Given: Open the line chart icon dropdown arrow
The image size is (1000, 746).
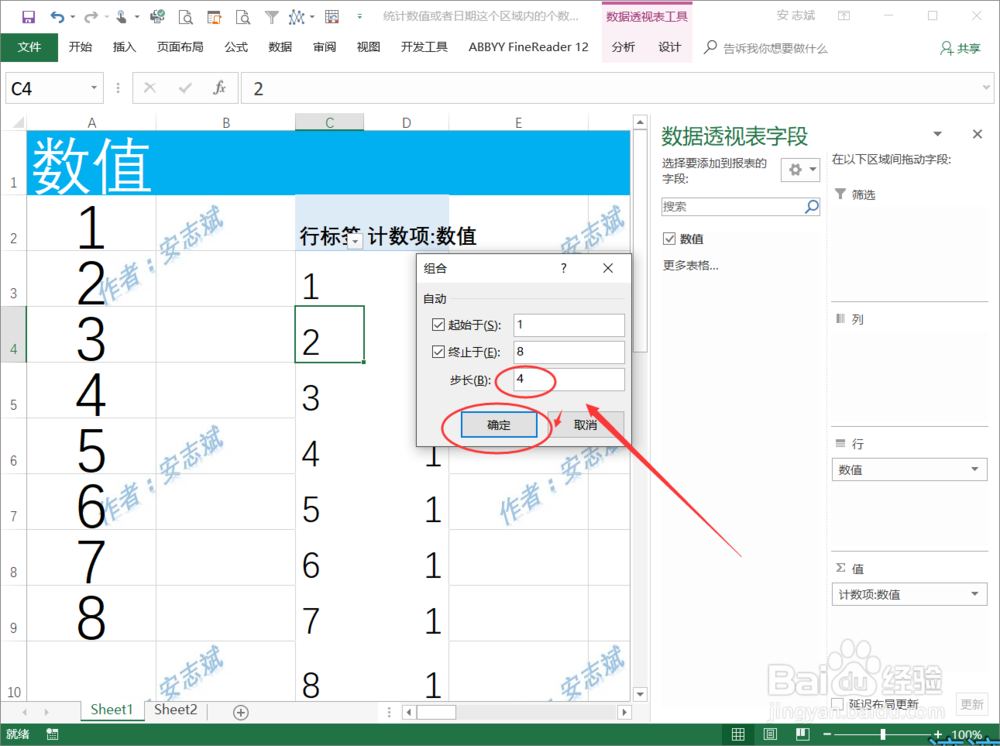Looking at the screenshot, I should (311, 17).
